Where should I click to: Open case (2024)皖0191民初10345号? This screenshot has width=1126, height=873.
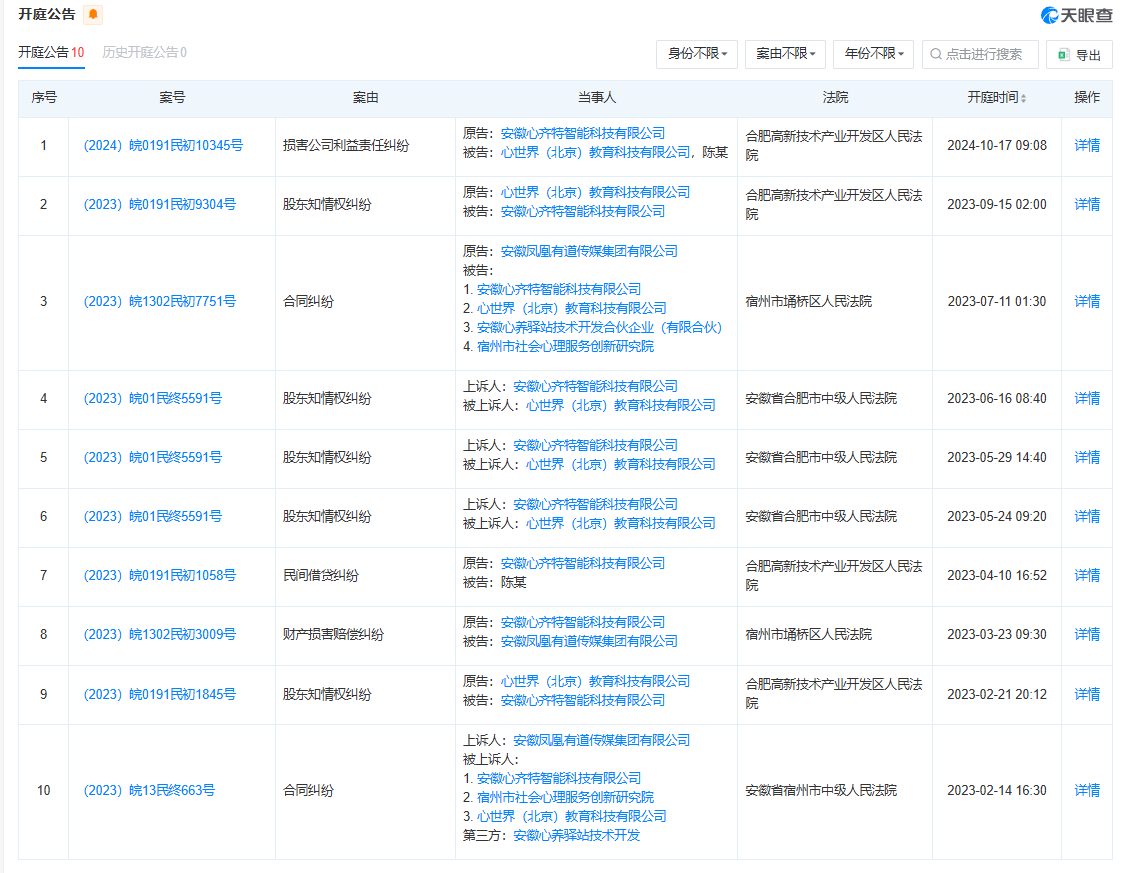(x=163, y=146)
